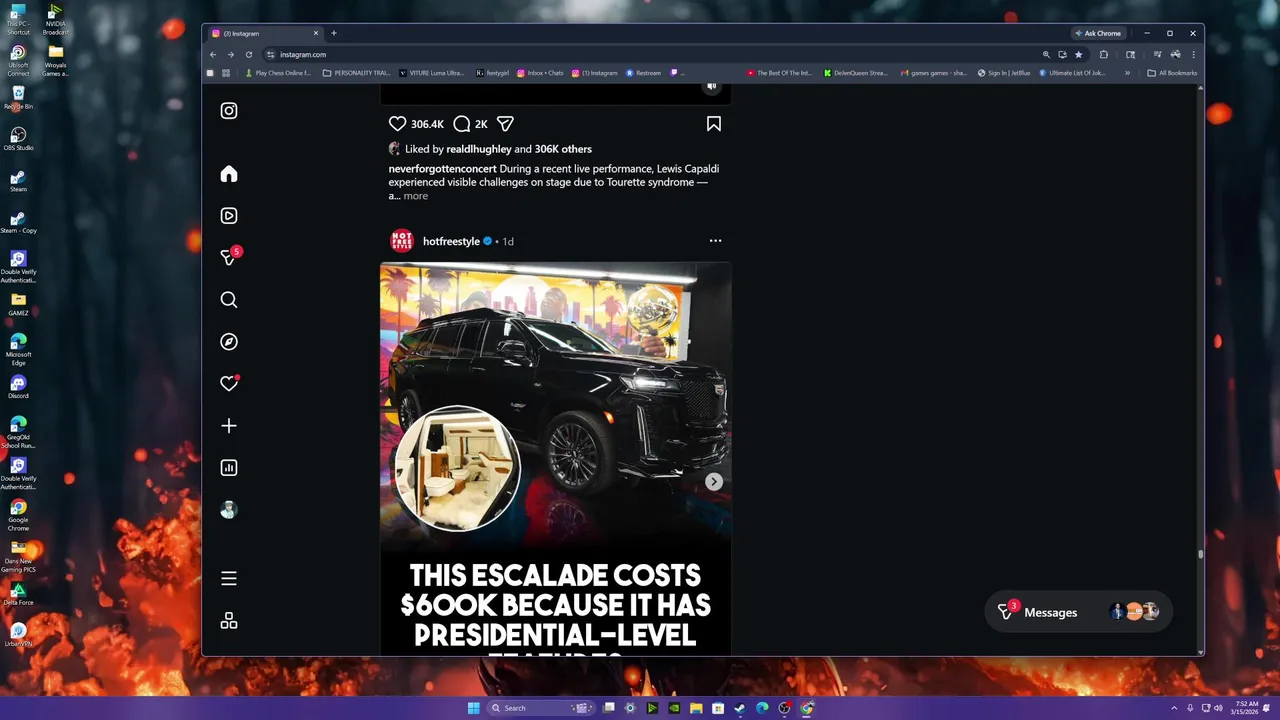The image size is (1280, 720).
Task: Reload the Instagram page
Action: pos(249,55)
